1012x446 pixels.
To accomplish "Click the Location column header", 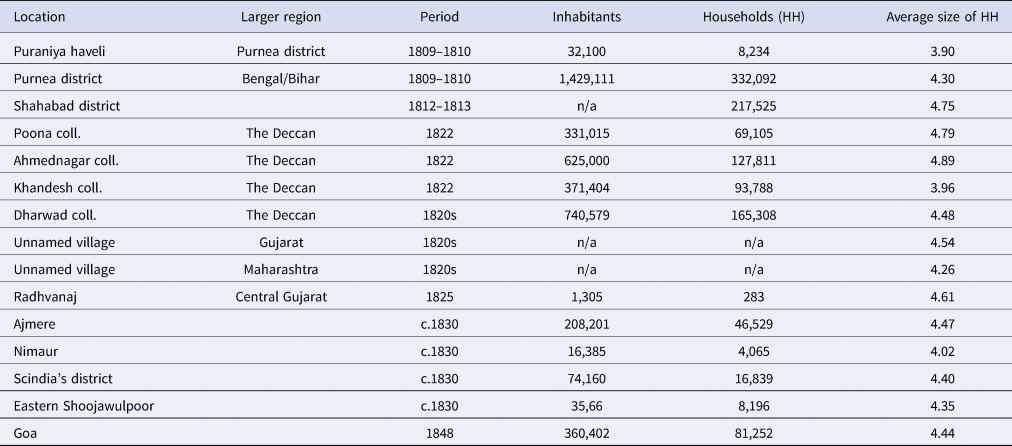I will pyautogui.click(x=39, y=17).
